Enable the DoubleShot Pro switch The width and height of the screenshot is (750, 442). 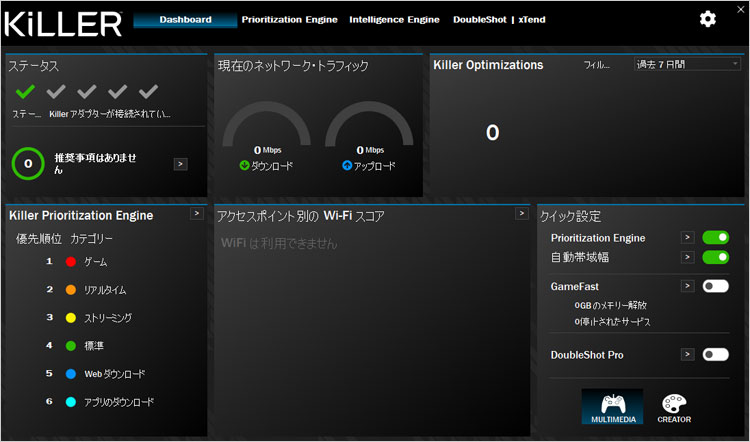click(x=716, y=354)
